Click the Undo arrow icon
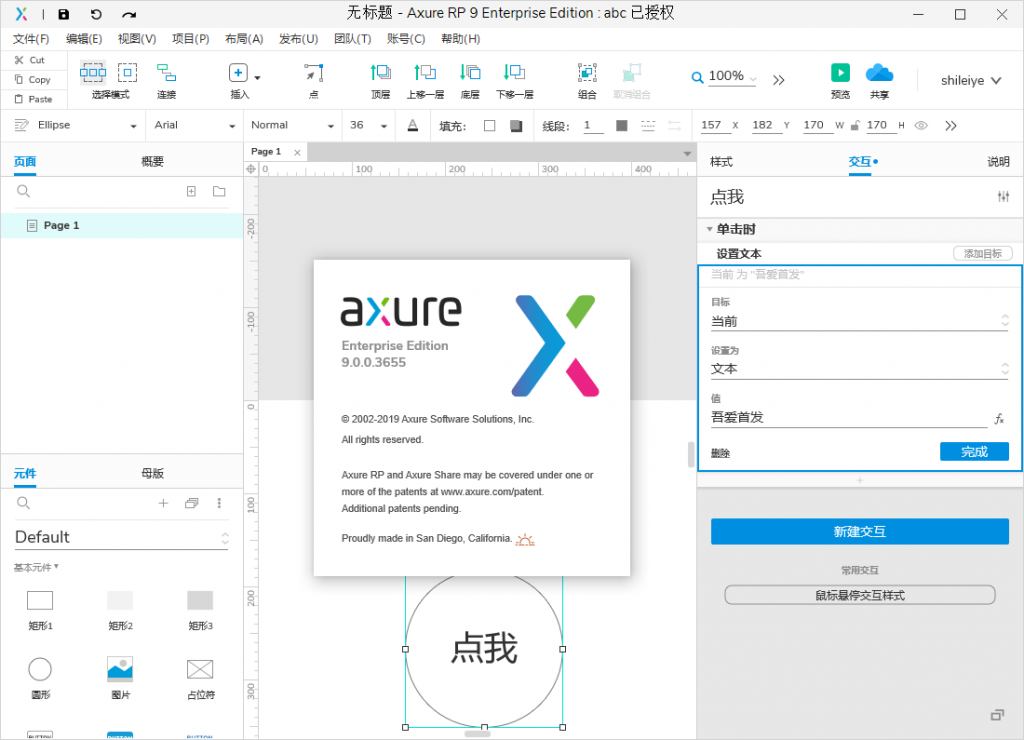1024x740 pixels. pyautogui.click(x=96, y=14)
